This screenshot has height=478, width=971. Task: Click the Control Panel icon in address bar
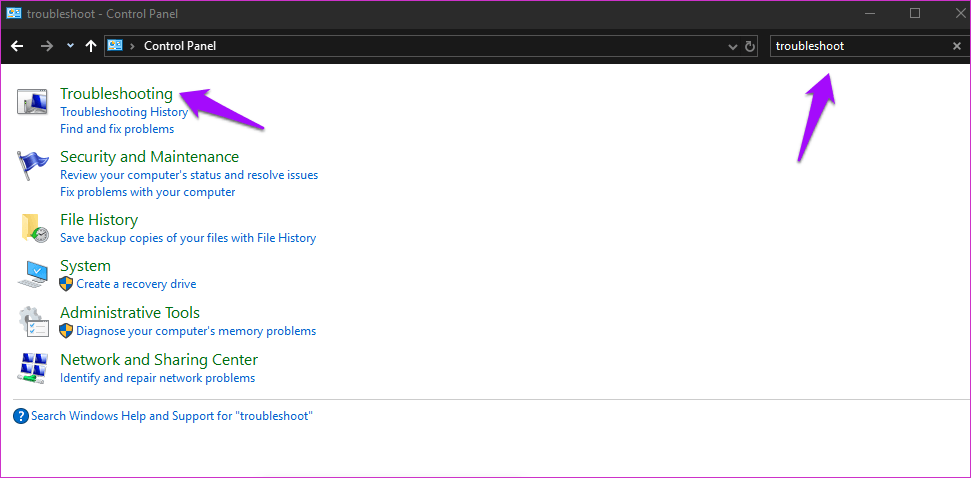115,45
